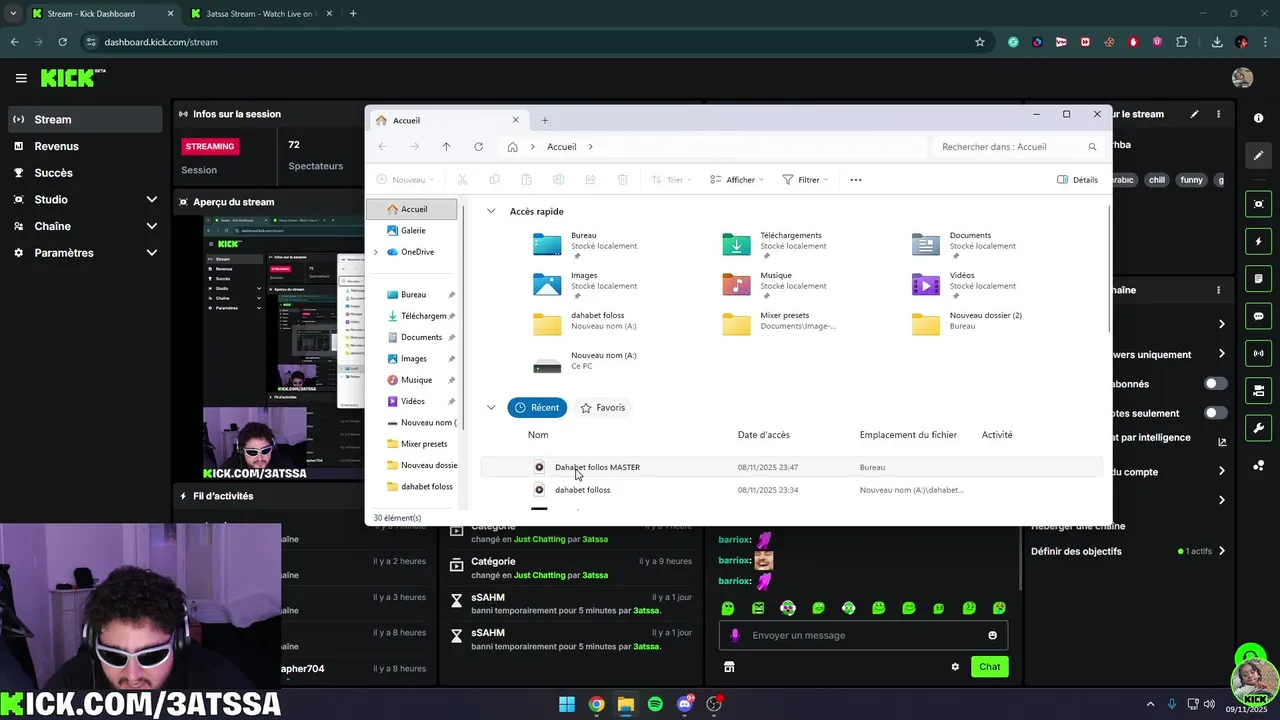Viewport: 1280px width, 720px height.
Task: Open Spotify from the taskbar
Action: click(x=655, y=704)
